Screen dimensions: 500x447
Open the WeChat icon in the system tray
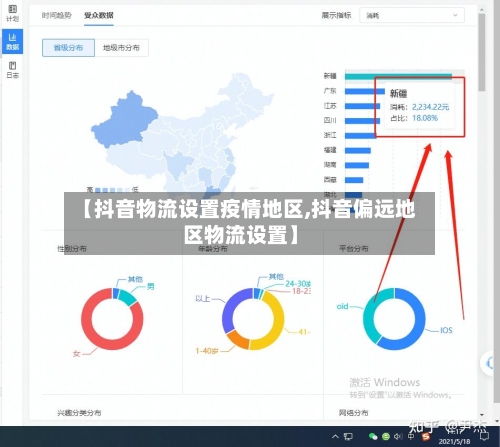point(373,436)
